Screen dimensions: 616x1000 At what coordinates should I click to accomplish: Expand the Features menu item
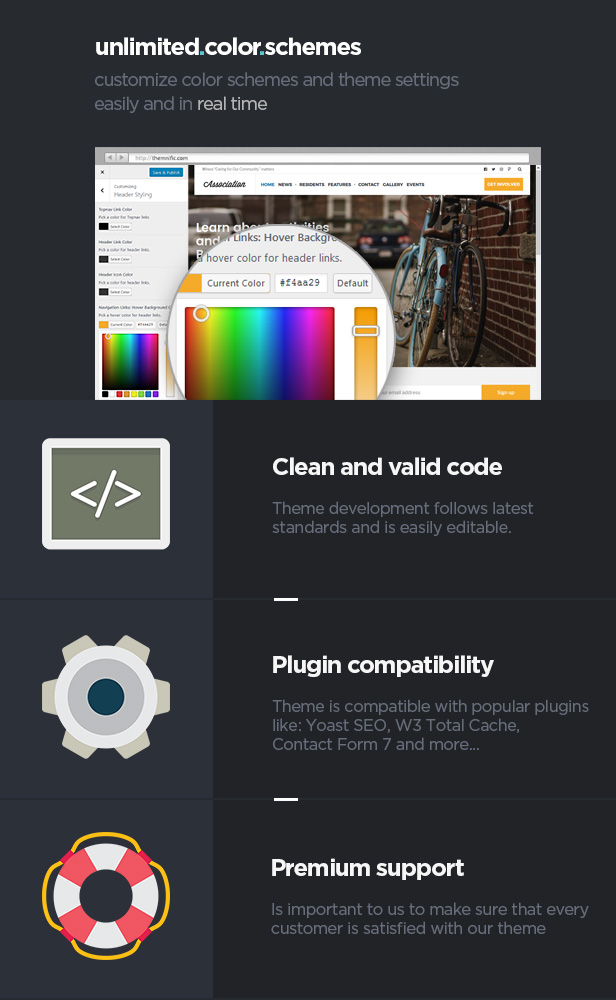[x=339, y=184]
